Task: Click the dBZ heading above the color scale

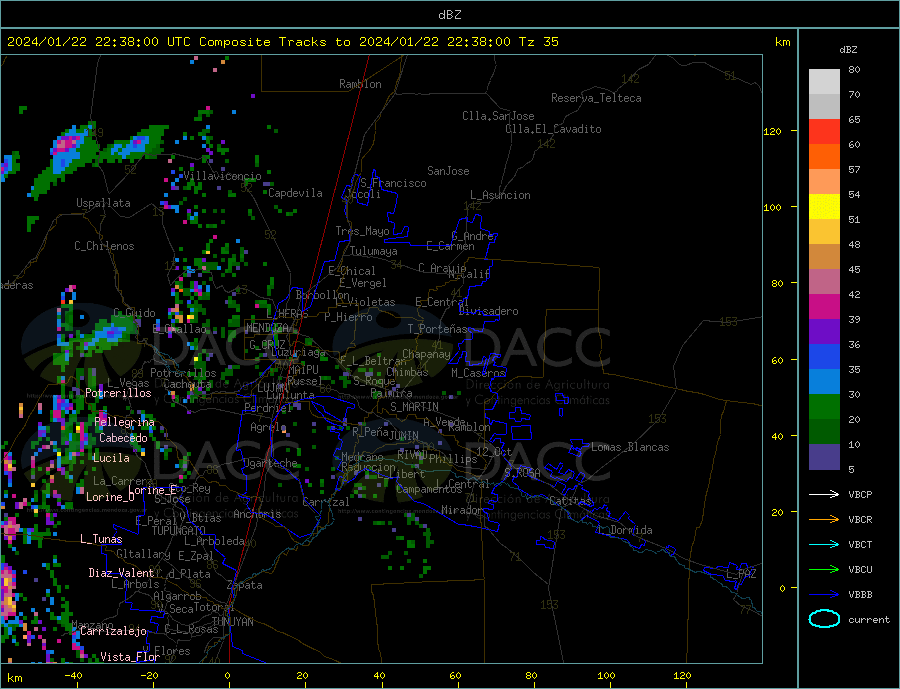Action: point(848,50)
